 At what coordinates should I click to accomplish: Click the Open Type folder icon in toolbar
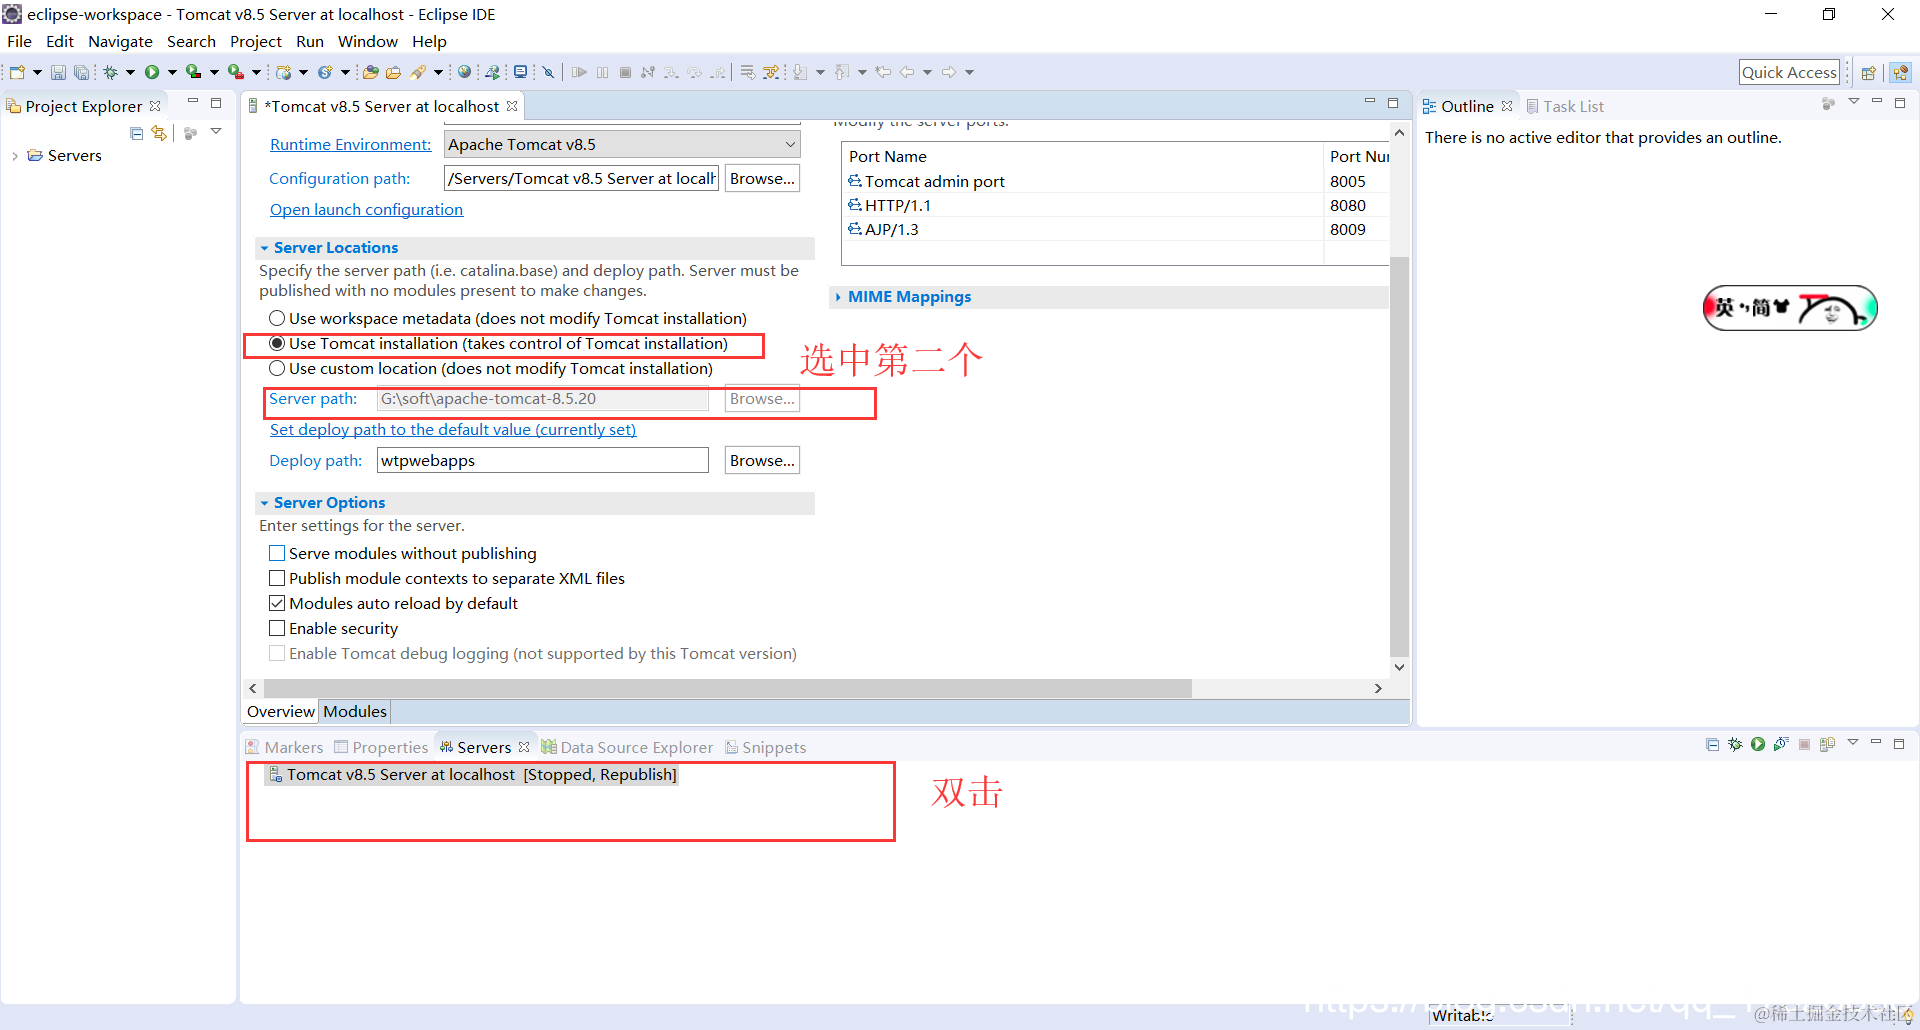[x=370, y=72]
